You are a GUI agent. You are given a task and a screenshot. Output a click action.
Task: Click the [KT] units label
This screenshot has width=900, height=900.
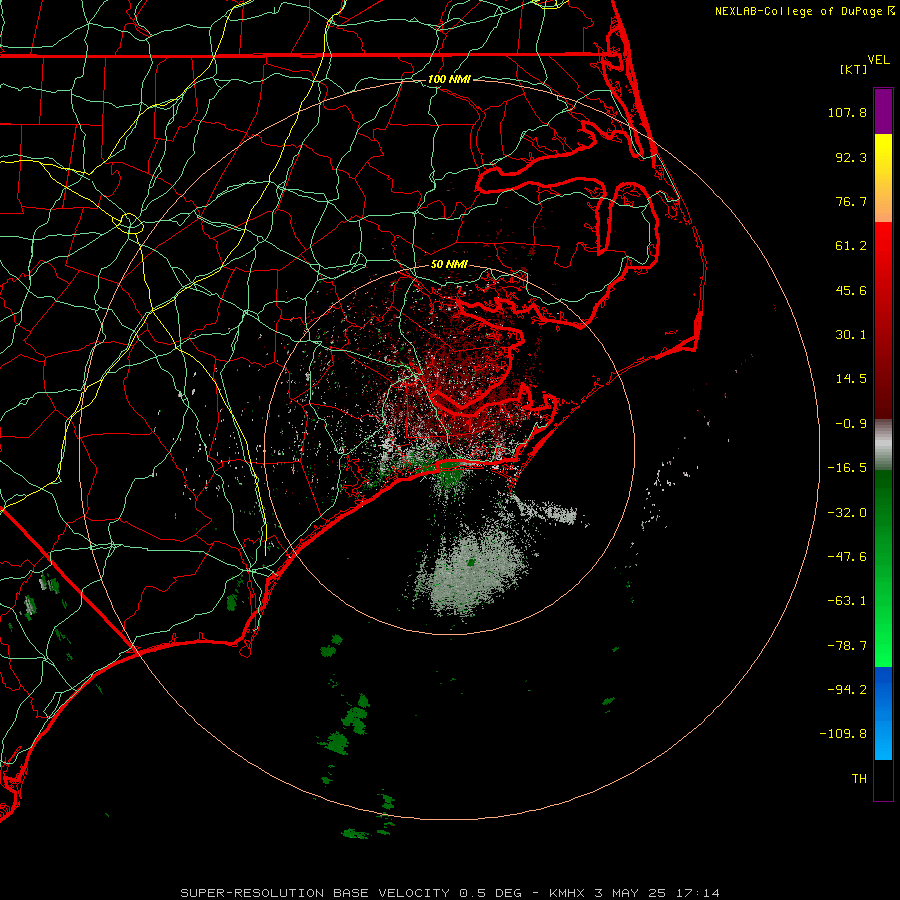pos(854,69)
